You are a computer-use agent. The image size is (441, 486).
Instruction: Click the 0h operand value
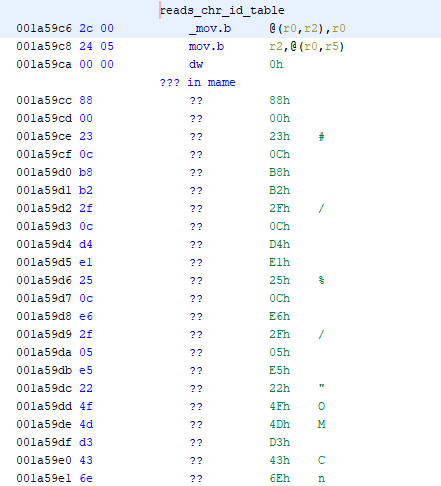(276, 65)
